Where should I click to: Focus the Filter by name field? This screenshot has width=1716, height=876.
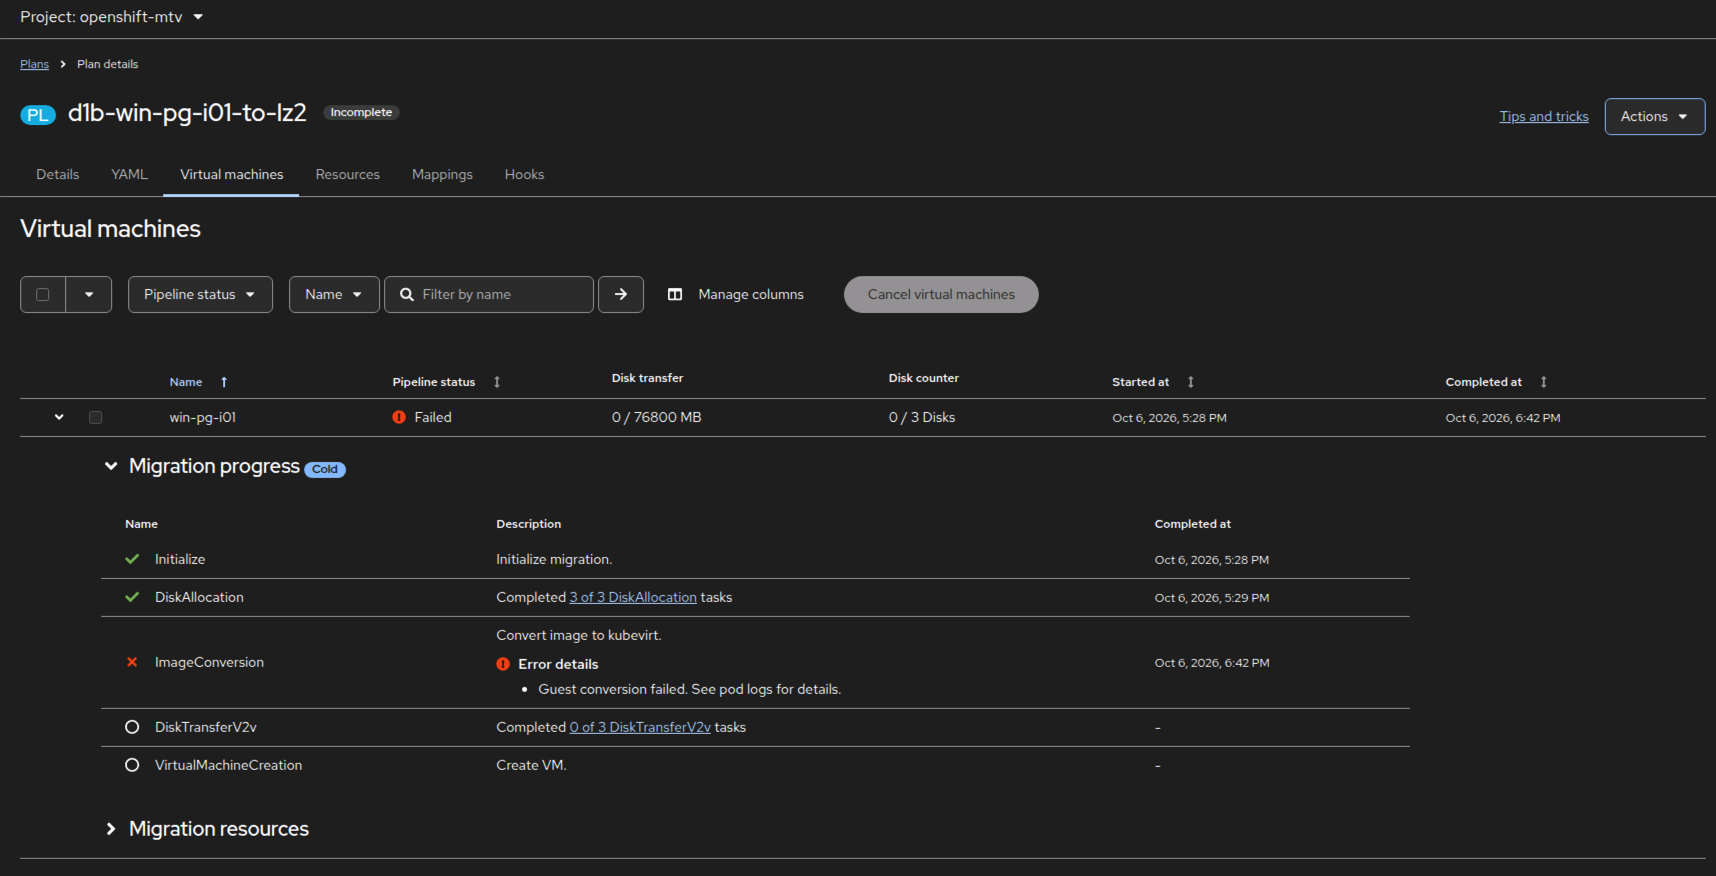(489, 294)
